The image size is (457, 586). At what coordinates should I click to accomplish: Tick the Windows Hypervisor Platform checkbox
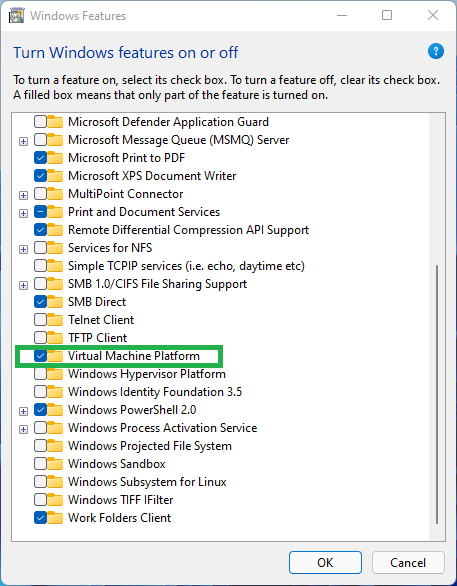coord(40,374)
